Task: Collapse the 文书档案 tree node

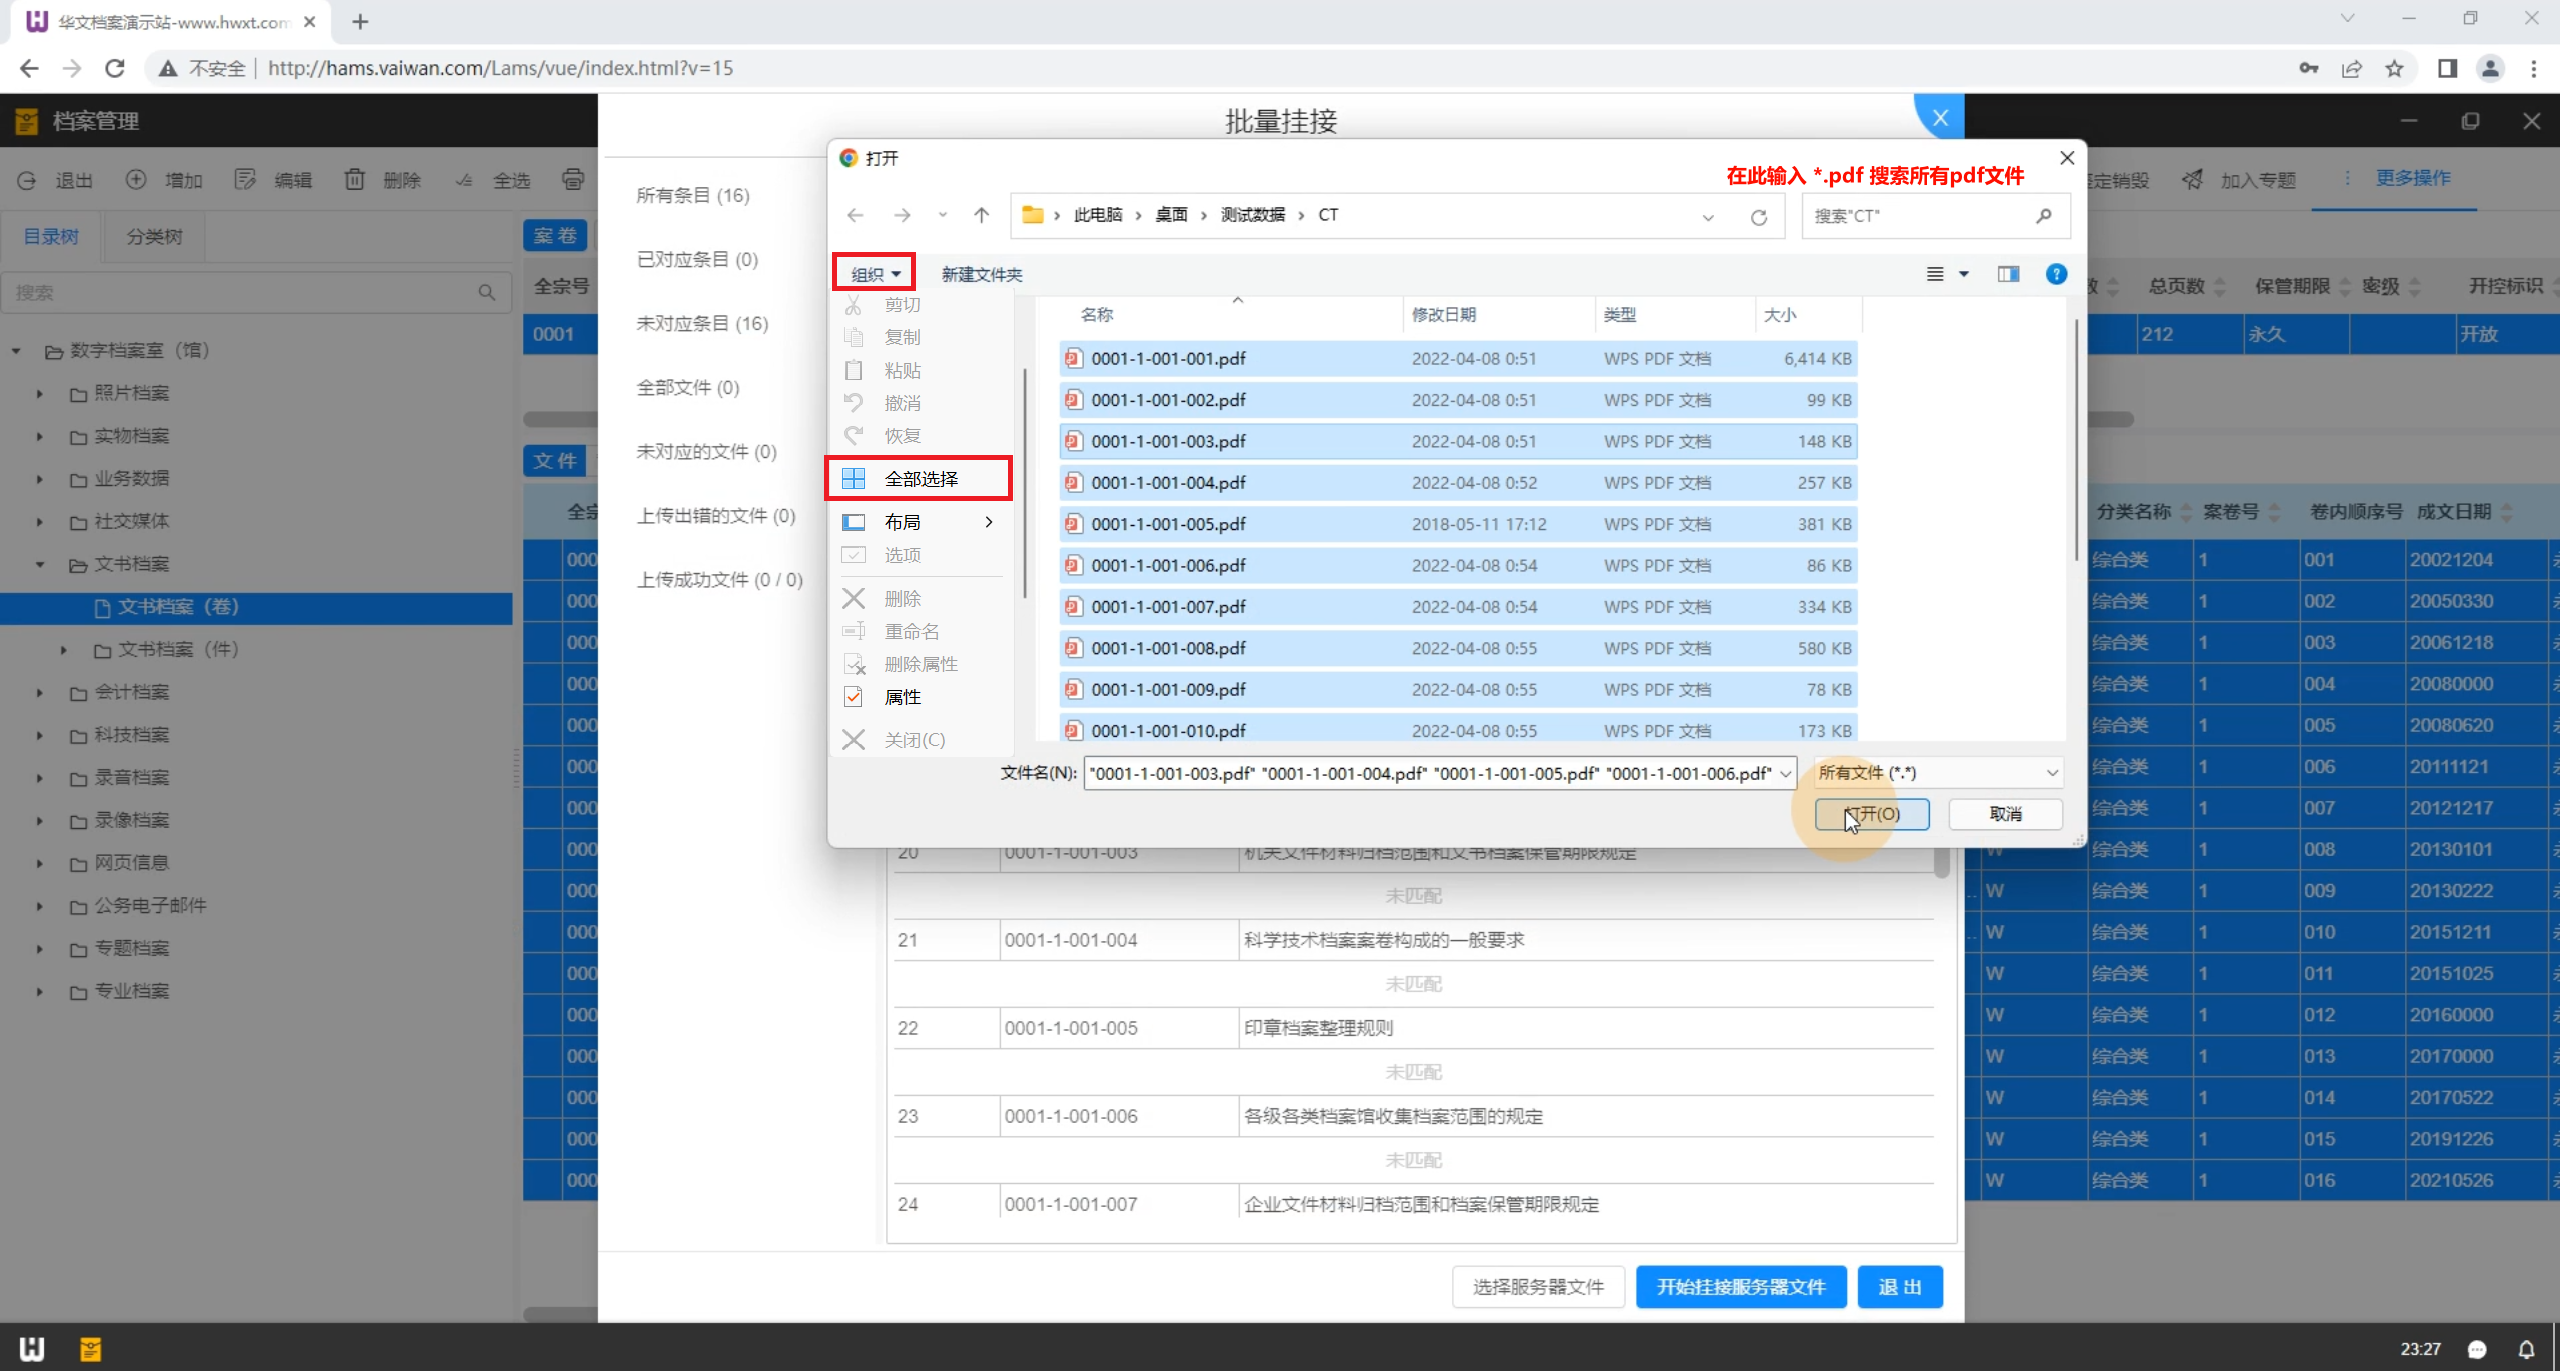Action: coord(40,564)
